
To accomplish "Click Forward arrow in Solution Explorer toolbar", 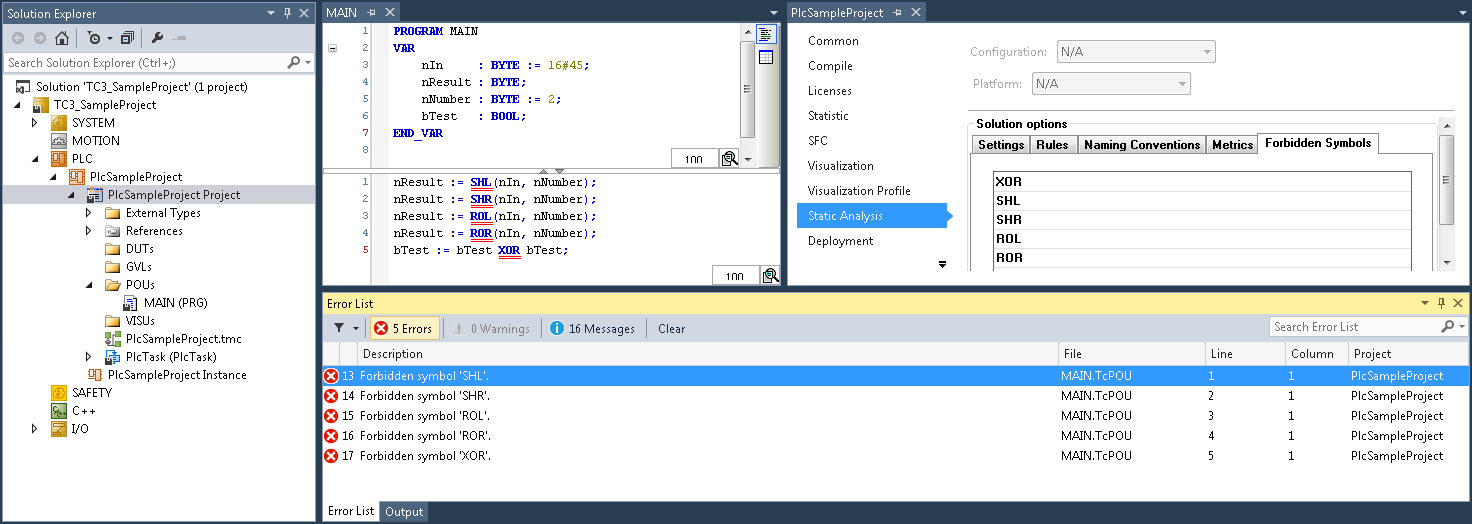I will 40,38.
